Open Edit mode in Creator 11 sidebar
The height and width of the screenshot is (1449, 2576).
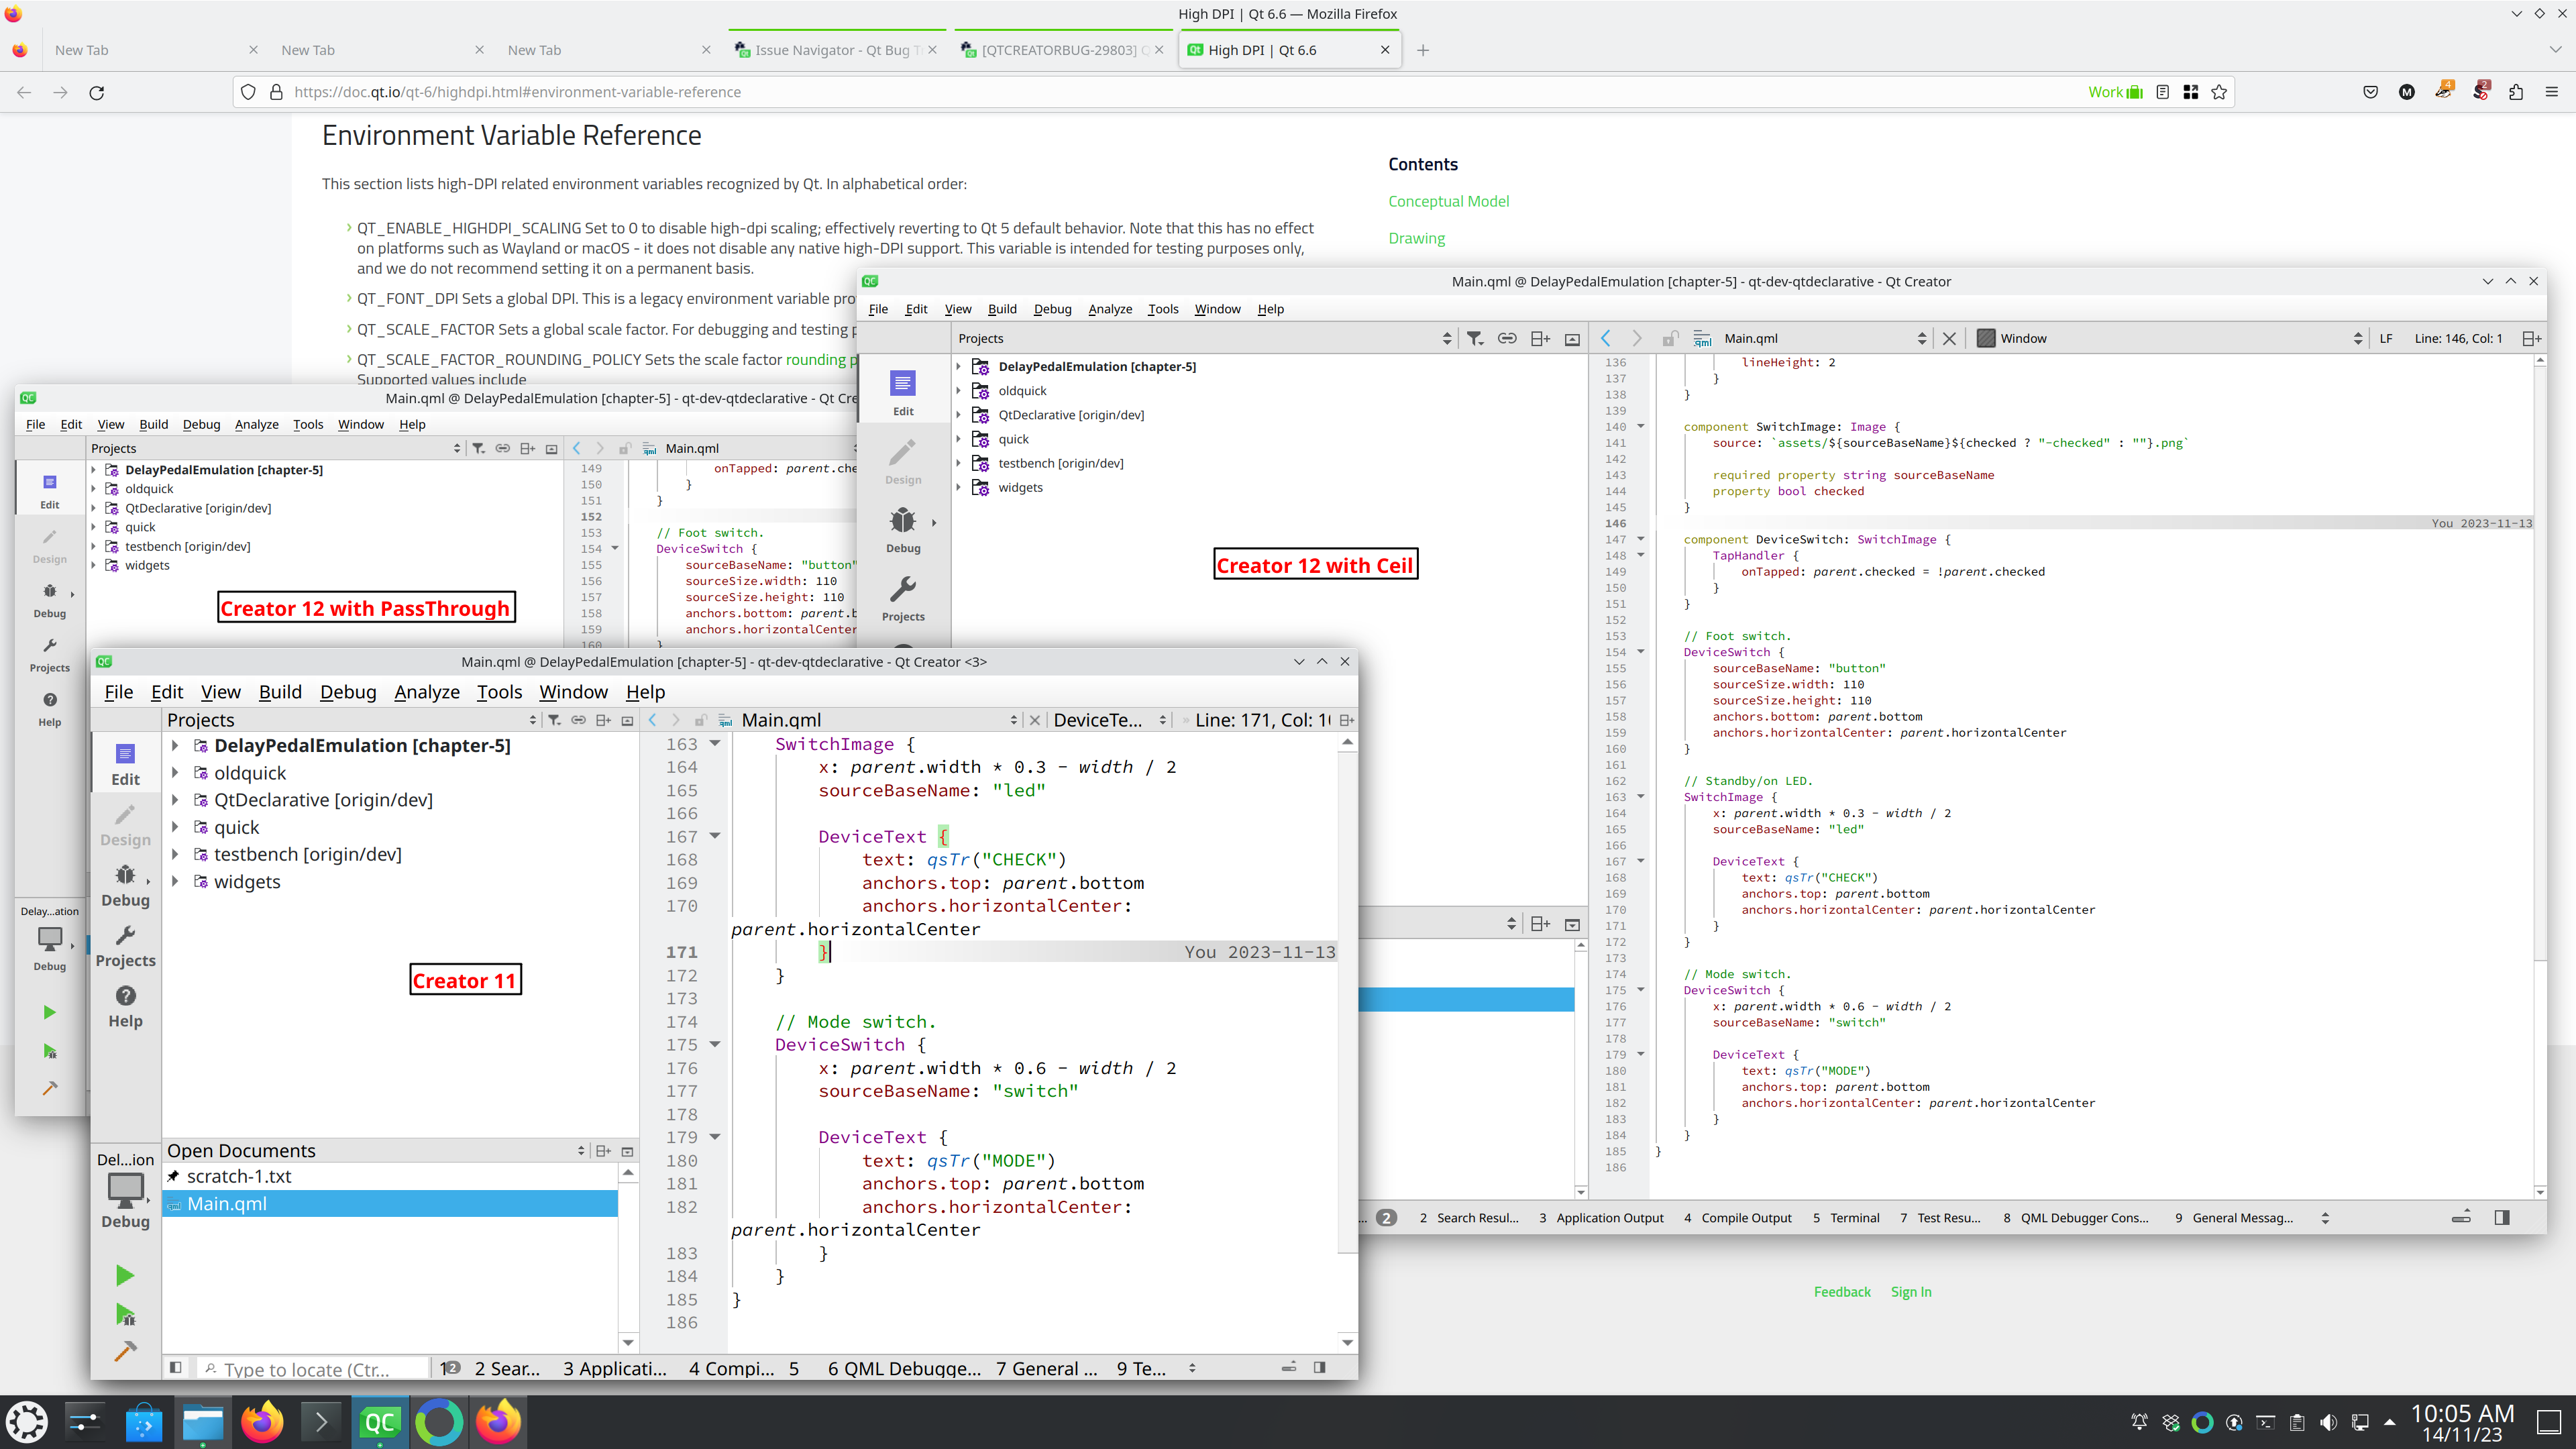click(125, 763)
